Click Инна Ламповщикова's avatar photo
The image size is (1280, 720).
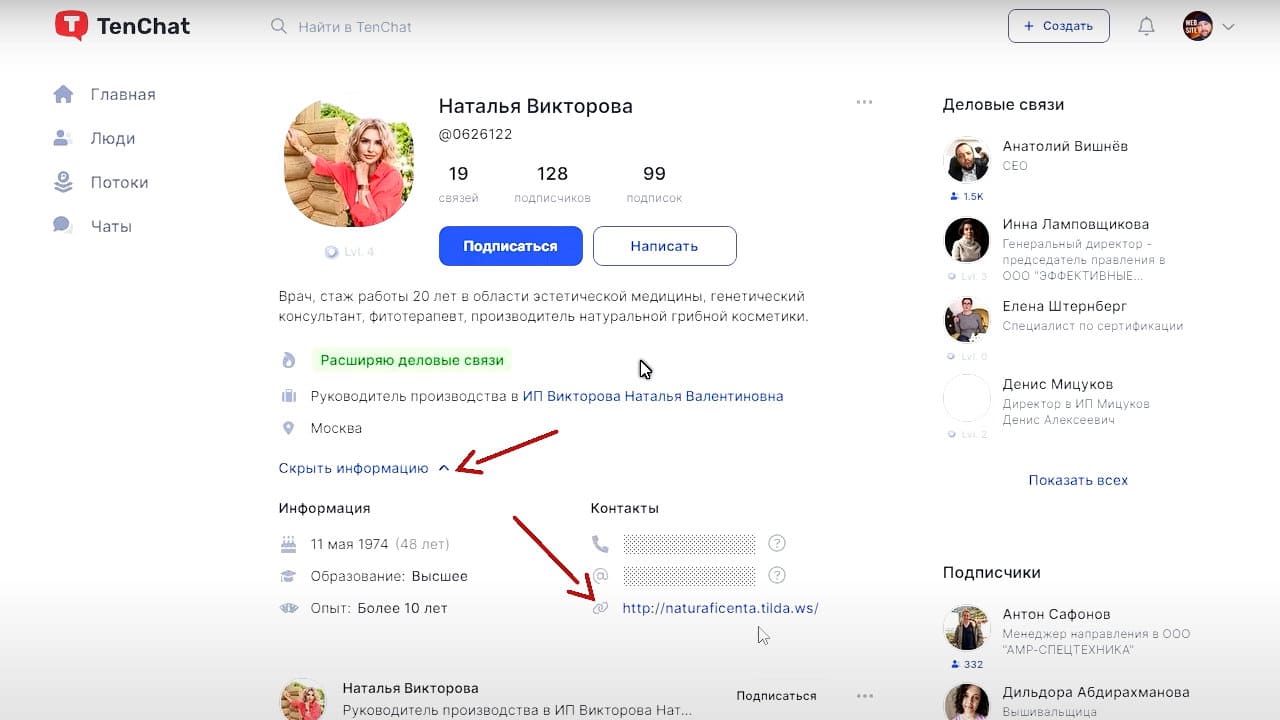[x=966, y=238]
